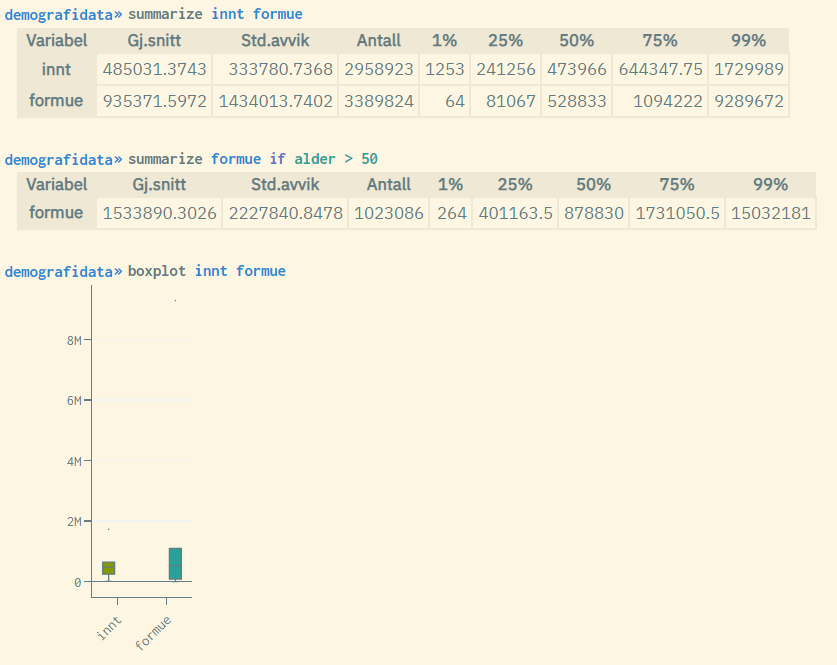Click the 99% value 9289672
The image size is (837, 665).
pyautogui.click(x=748, y=101)
